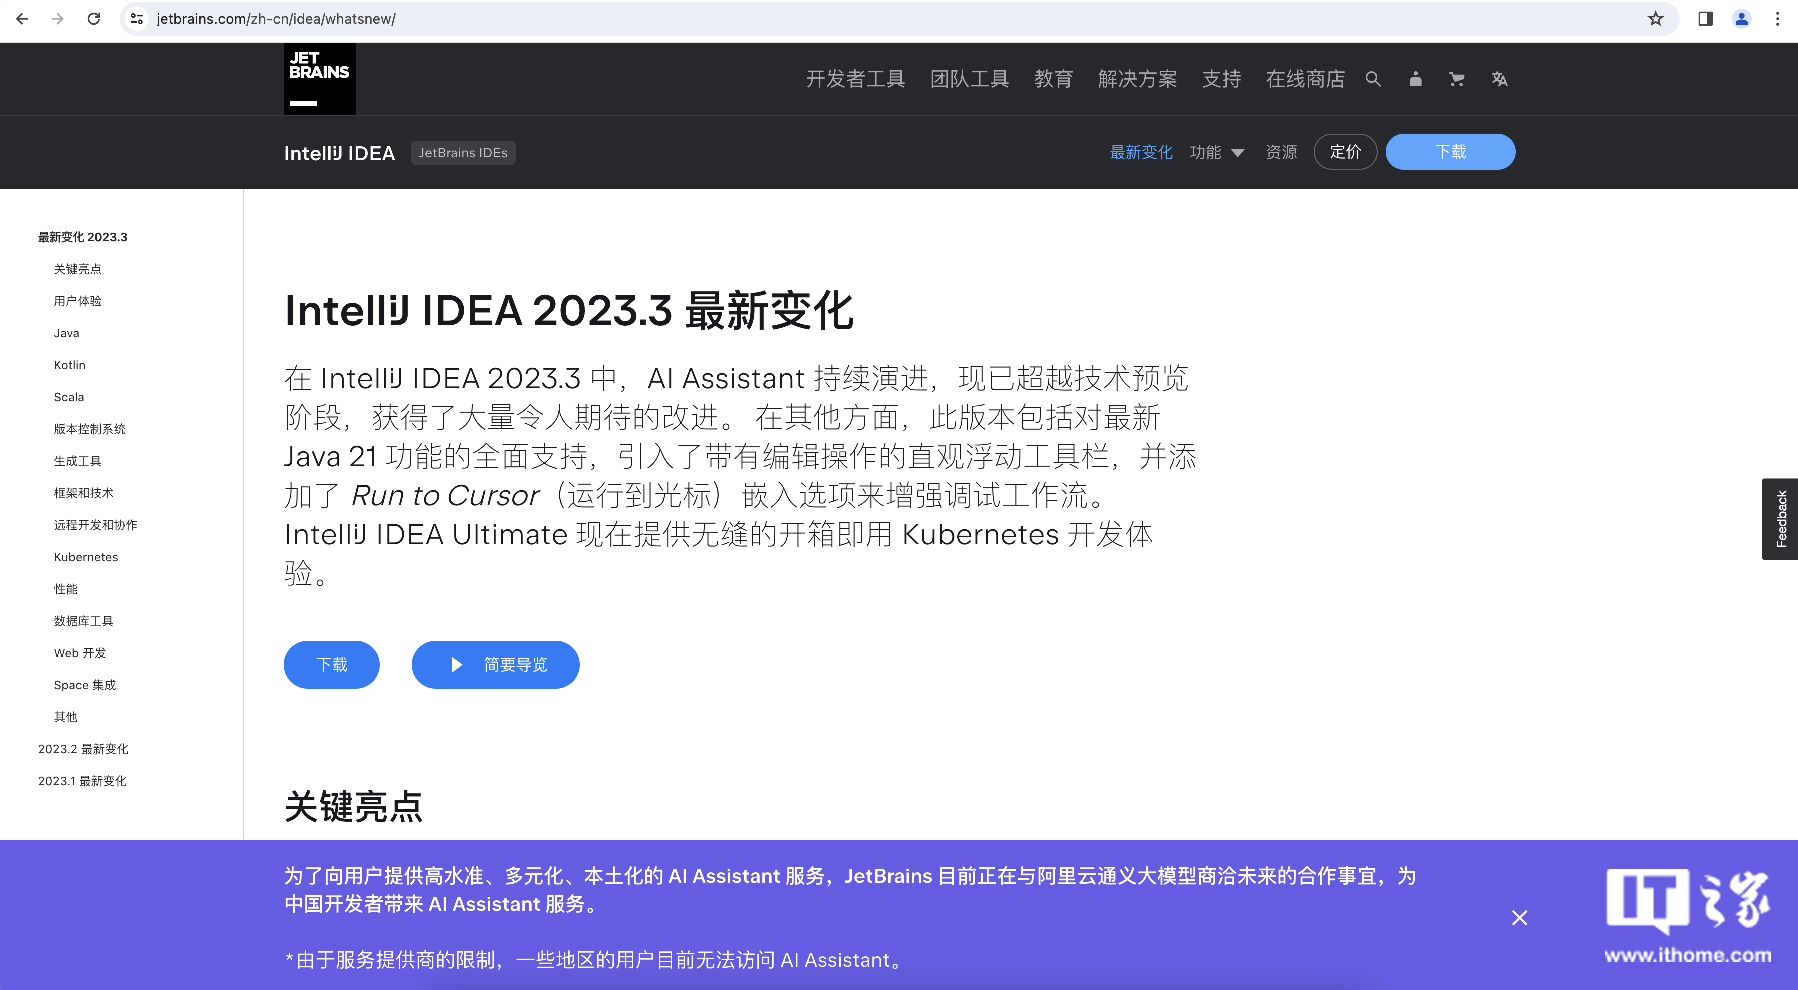Screen dimensions: 1798x990
Task: Open 资源 in product nav
Action: tap(1281, 152)
